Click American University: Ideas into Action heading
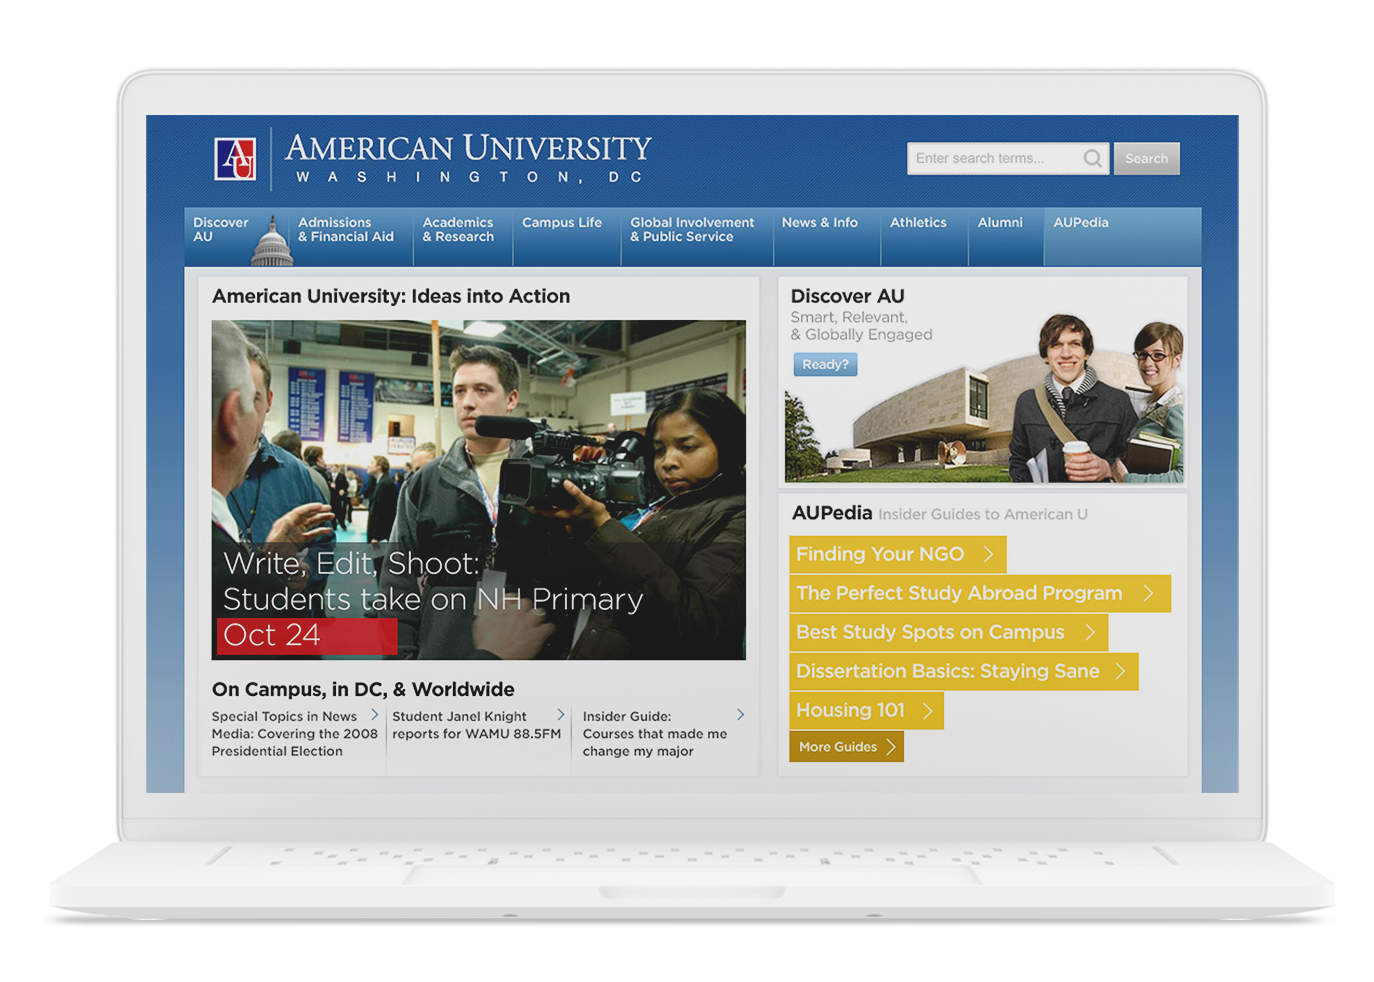Screen dimensions: 1374x982 (391, 296)
